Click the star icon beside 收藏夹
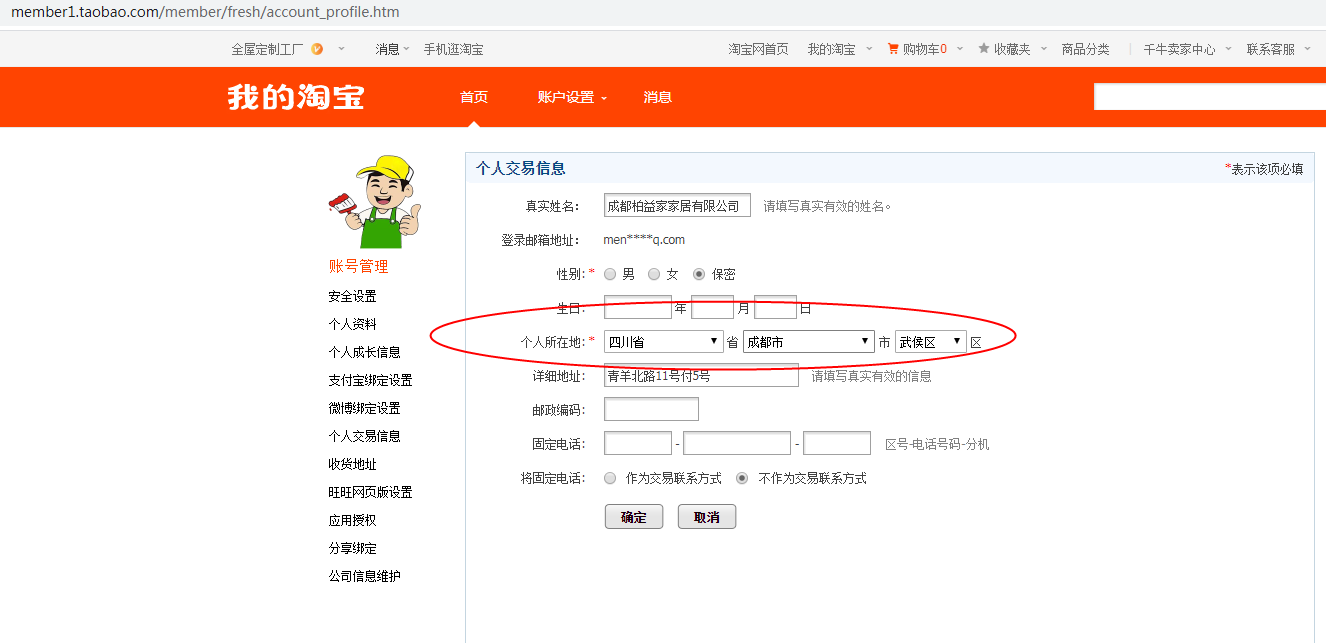1326x643 pixels. [x=984, y=49]
